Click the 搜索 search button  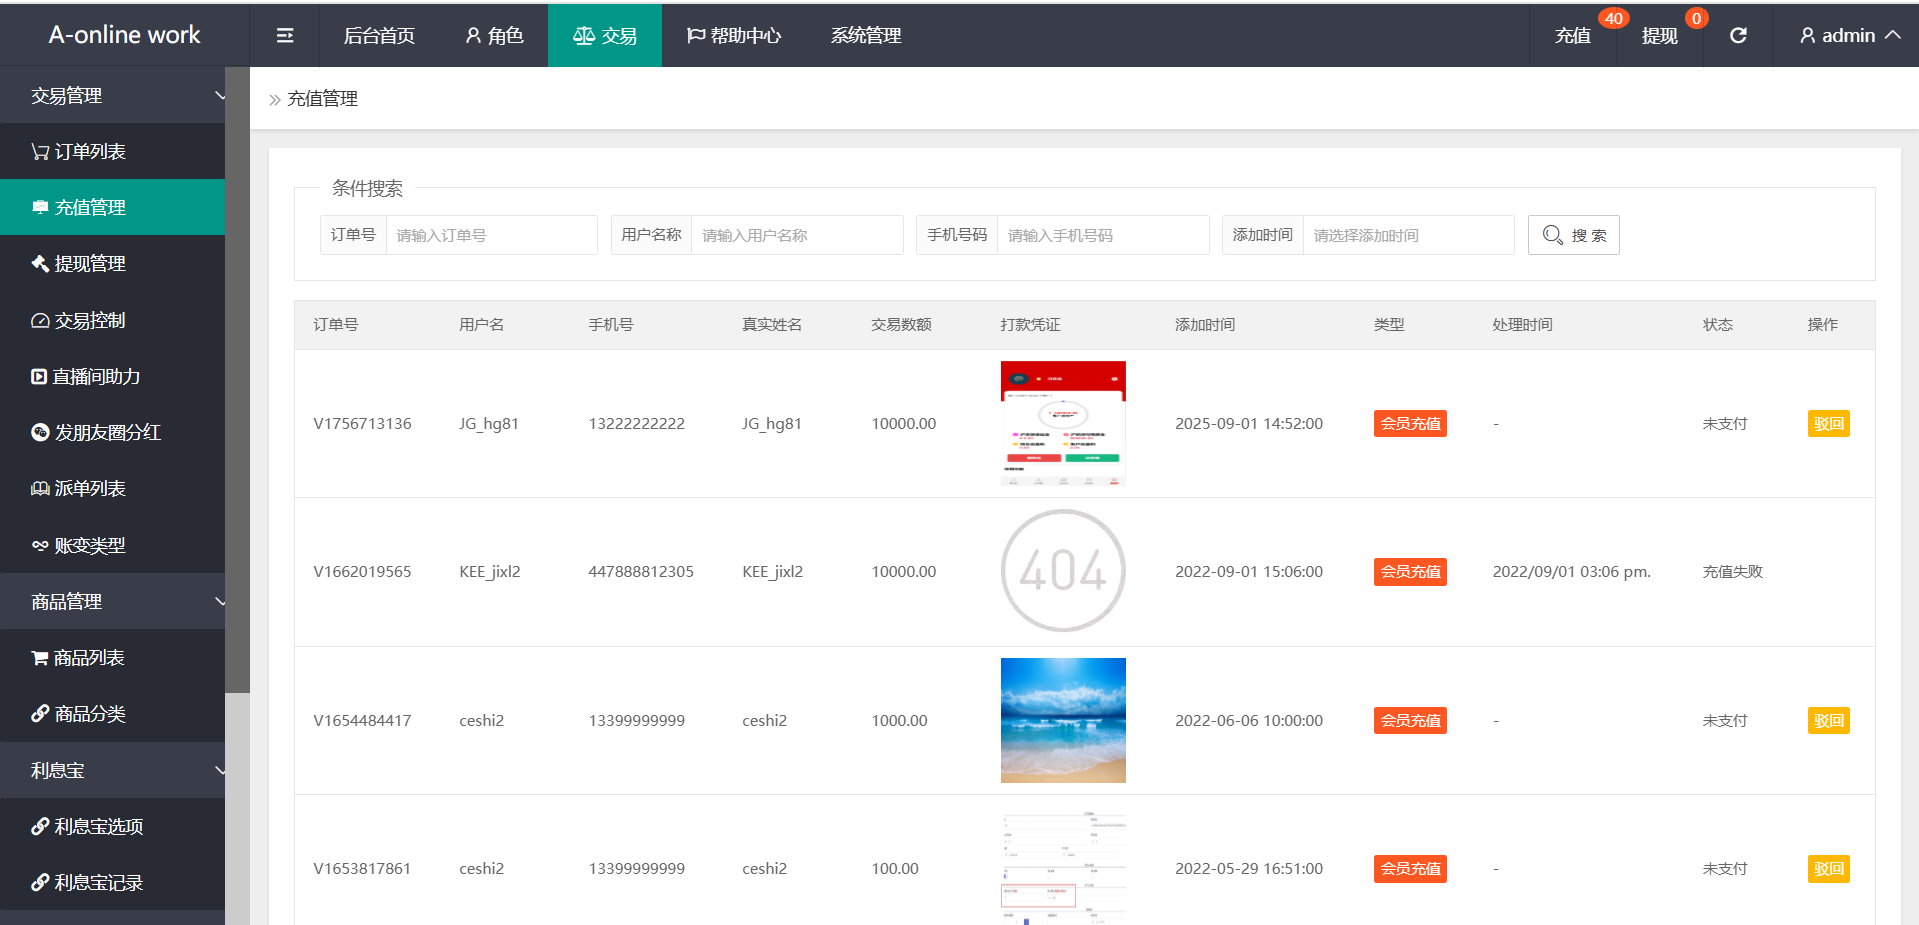1573,236
